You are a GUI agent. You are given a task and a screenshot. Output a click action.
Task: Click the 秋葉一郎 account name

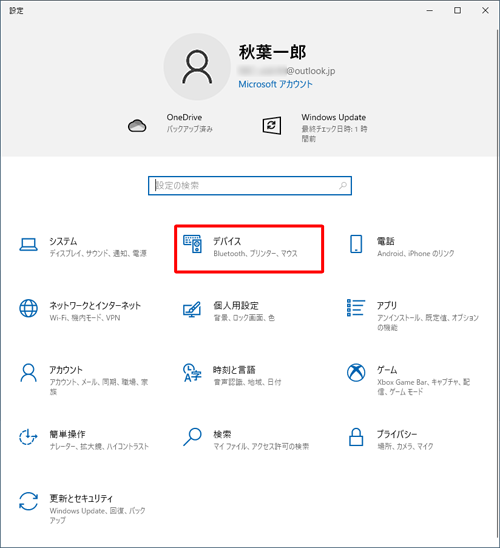click(x=273, y=52)
